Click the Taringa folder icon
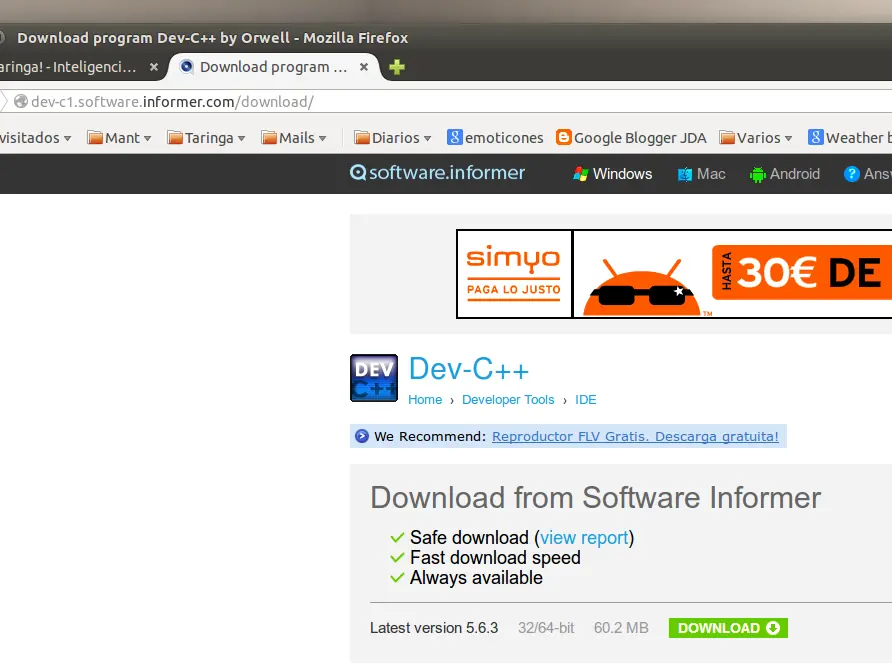This screenshot has width=892, height=668. [175, 137]
